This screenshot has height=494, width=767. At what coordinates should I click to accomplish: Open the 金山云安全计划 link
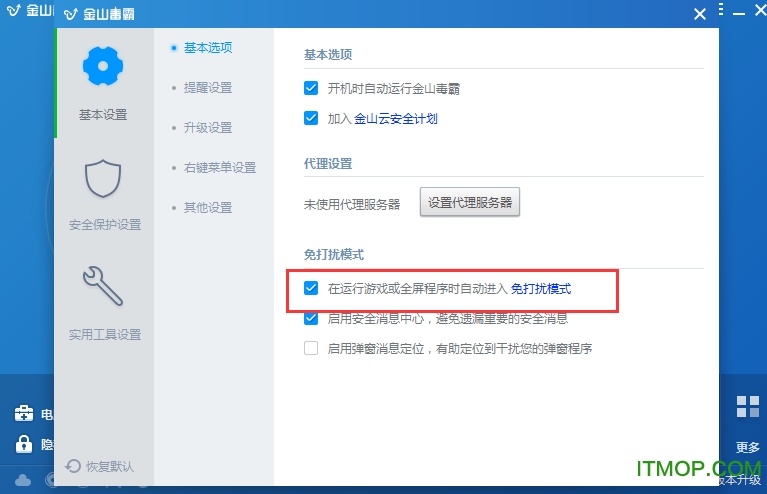pos(395,118)
